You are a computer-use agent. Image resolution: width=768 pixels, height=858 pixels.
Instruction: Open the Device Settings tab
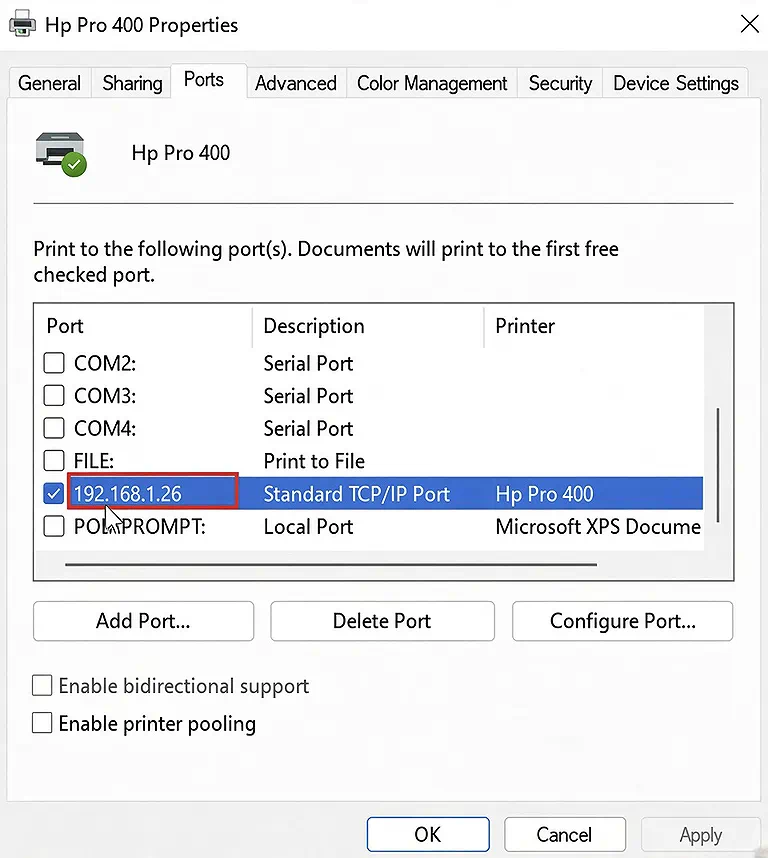676,83
